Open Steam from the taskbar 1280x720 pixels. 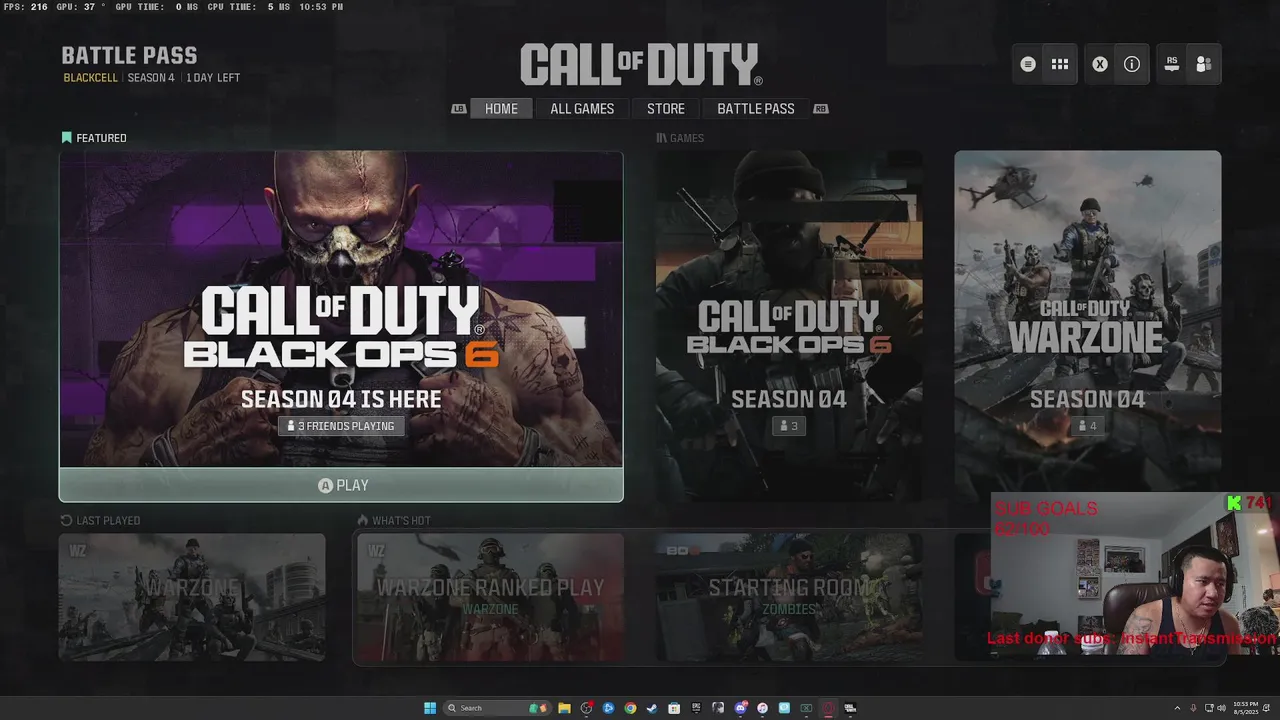(x=652, y=708)
